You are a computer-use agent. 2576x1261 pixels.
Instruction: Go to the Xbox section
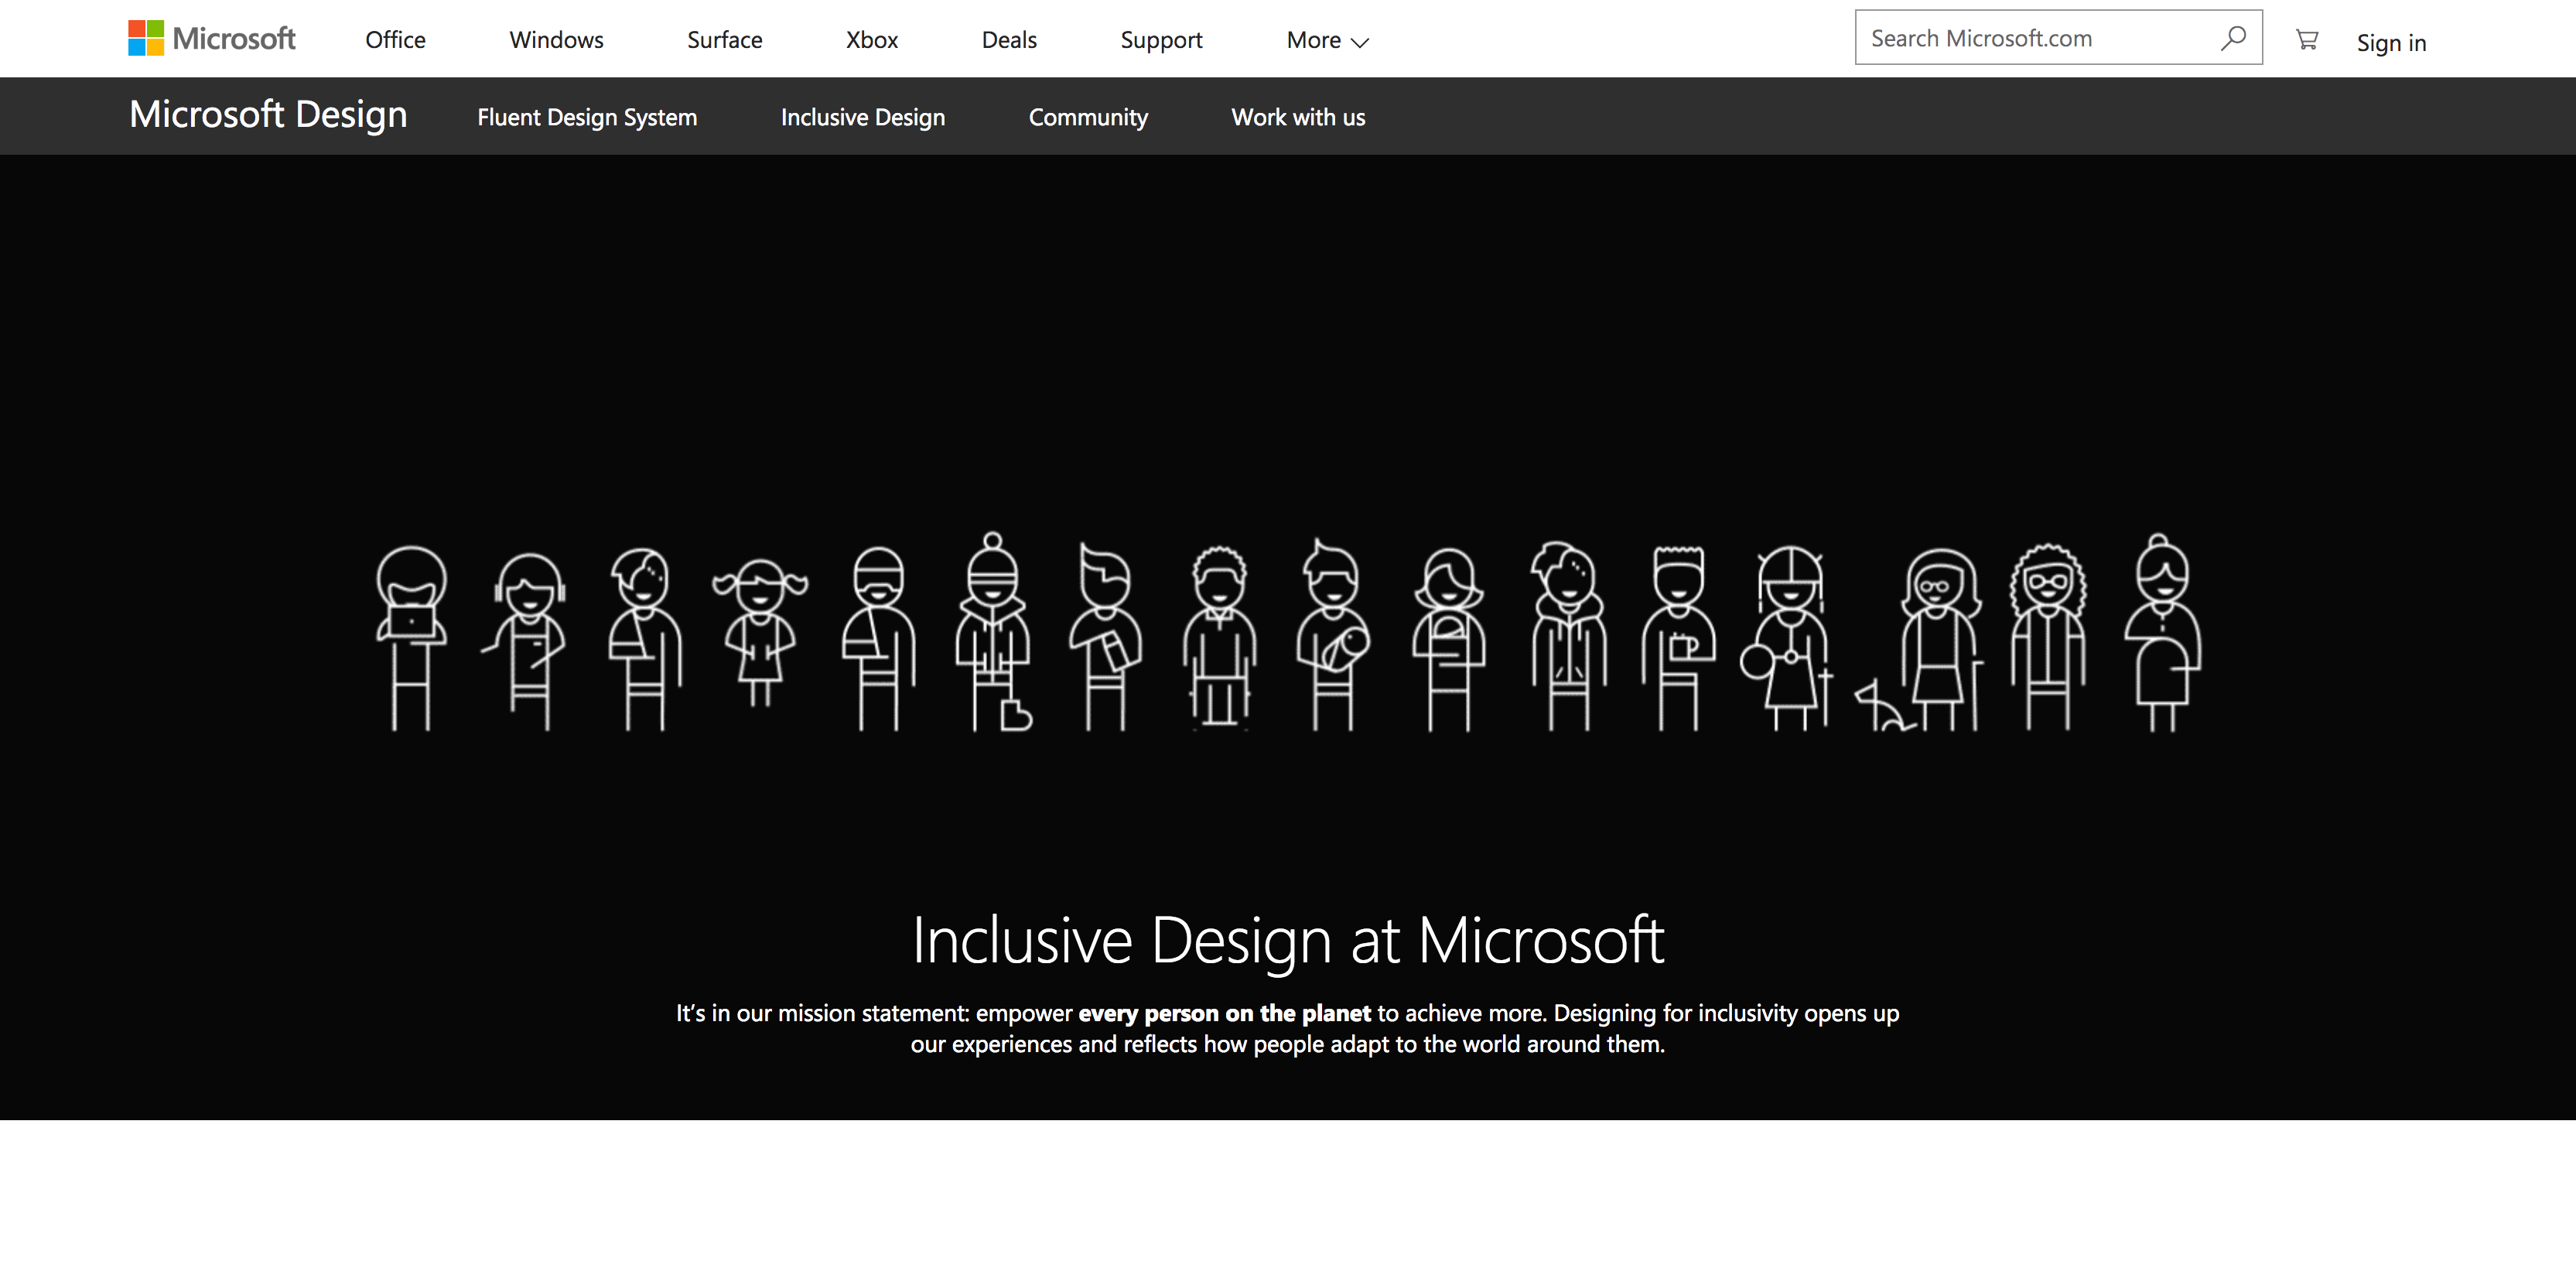(871, 40)
